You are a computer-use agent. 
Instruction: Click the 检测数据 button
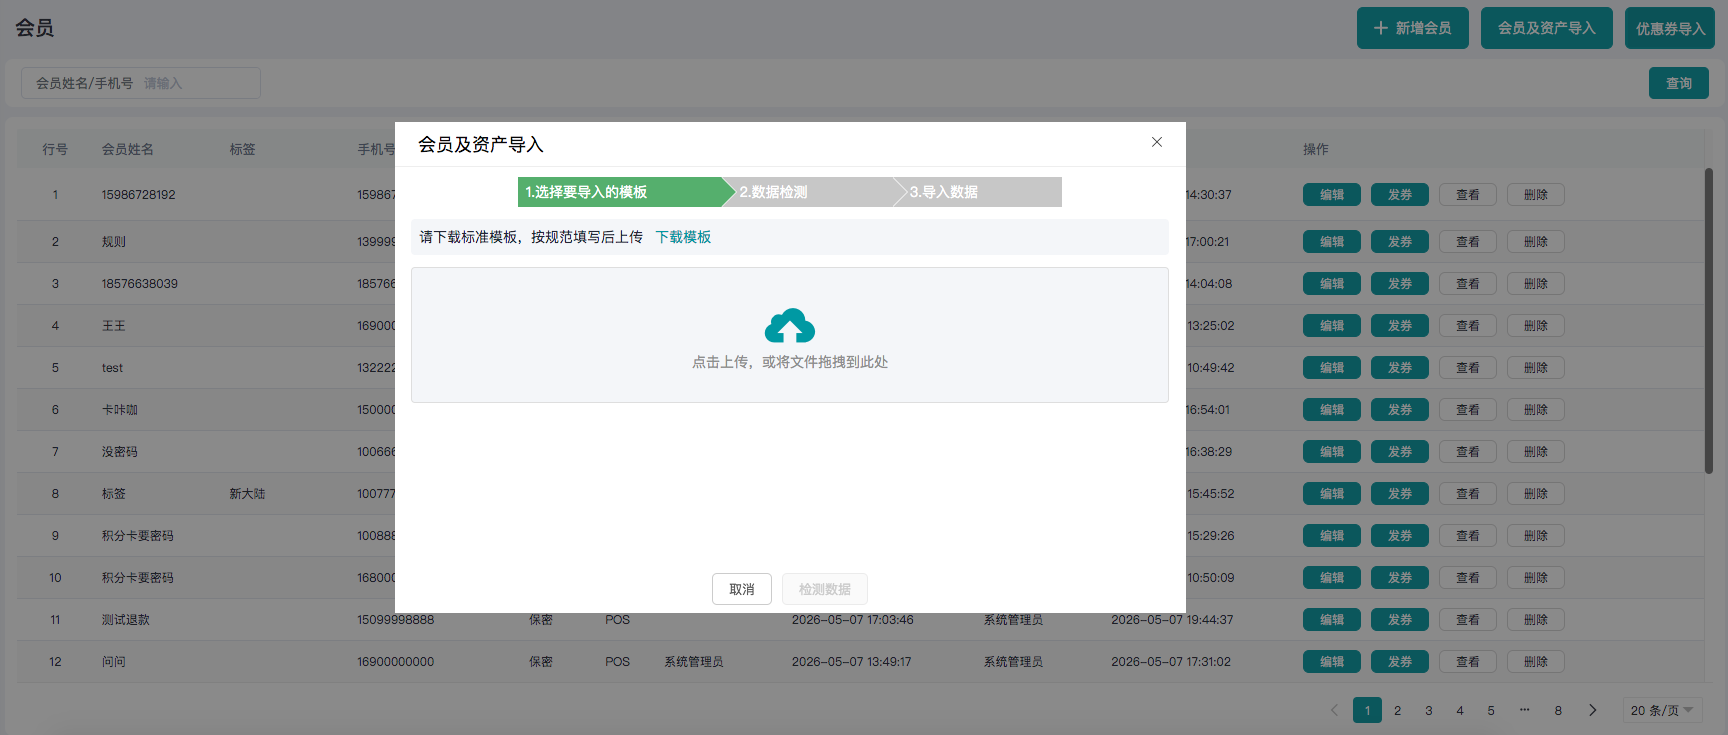825,589
